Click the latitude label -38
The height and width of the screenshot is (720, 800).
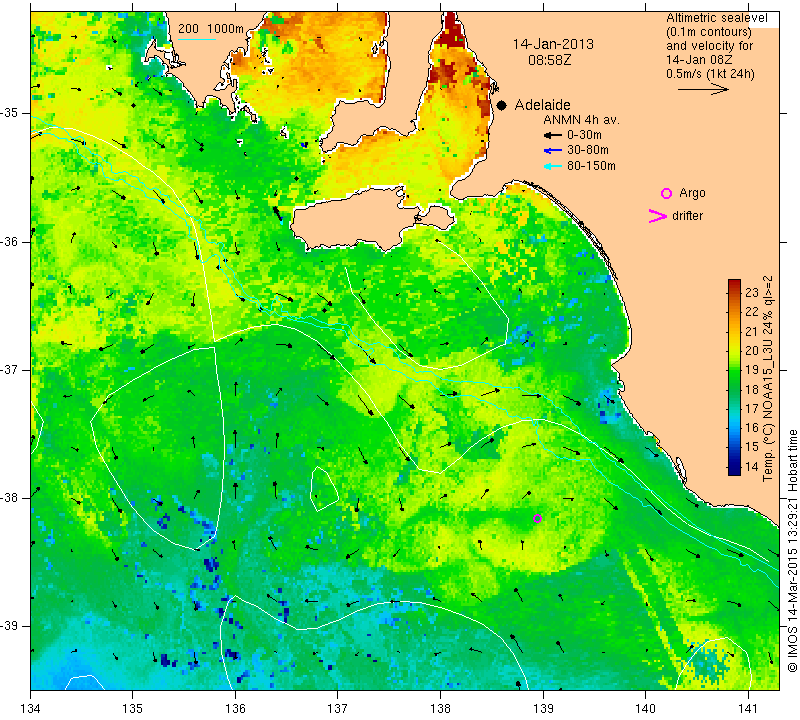9,498
